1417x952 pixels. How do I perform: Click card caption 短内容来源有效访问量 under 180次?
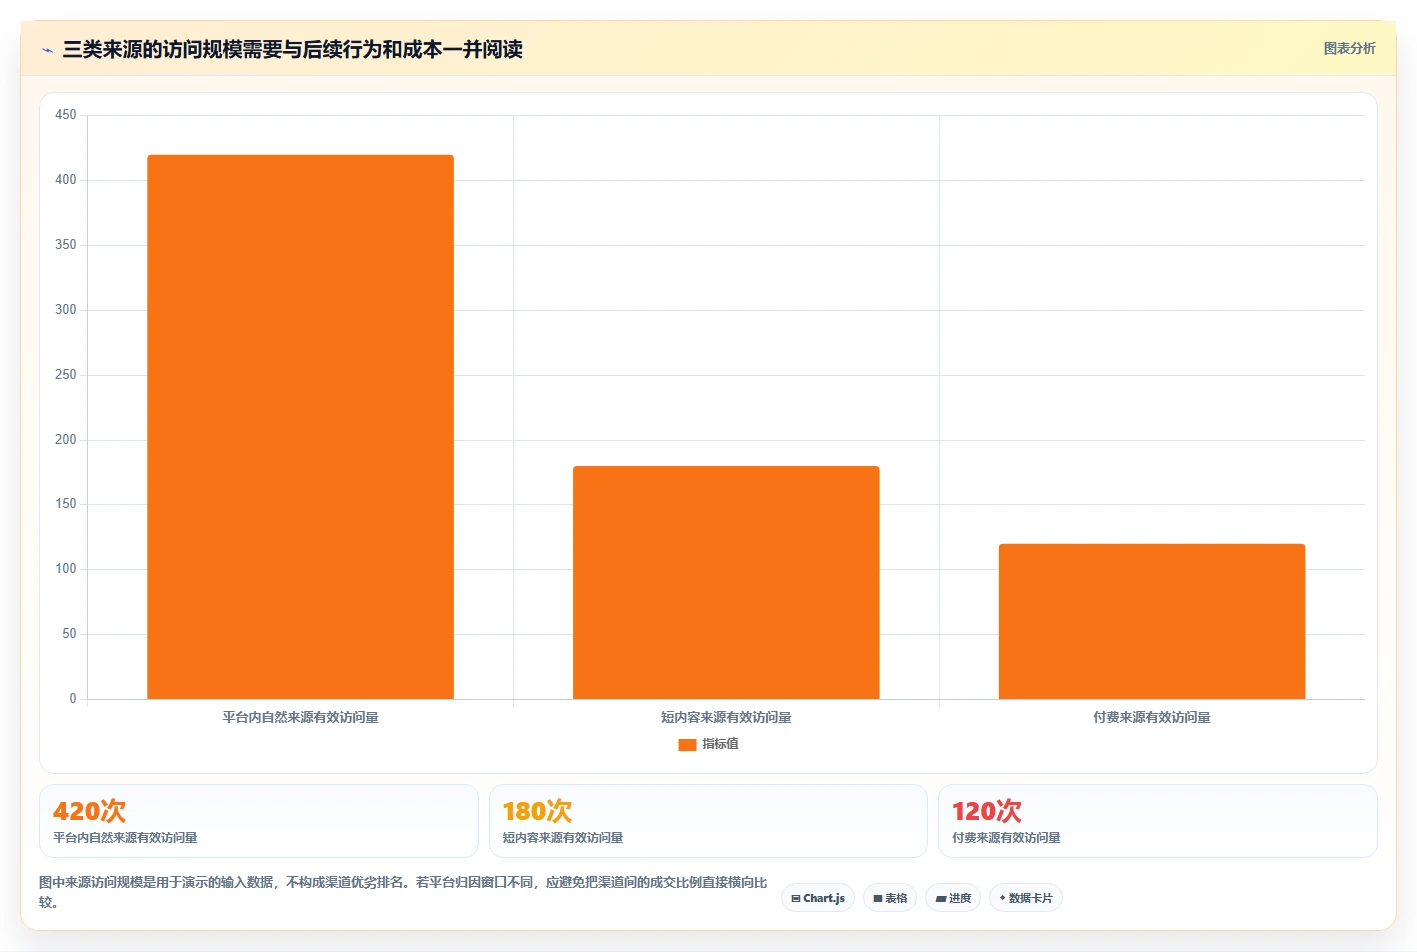point(562,838)
